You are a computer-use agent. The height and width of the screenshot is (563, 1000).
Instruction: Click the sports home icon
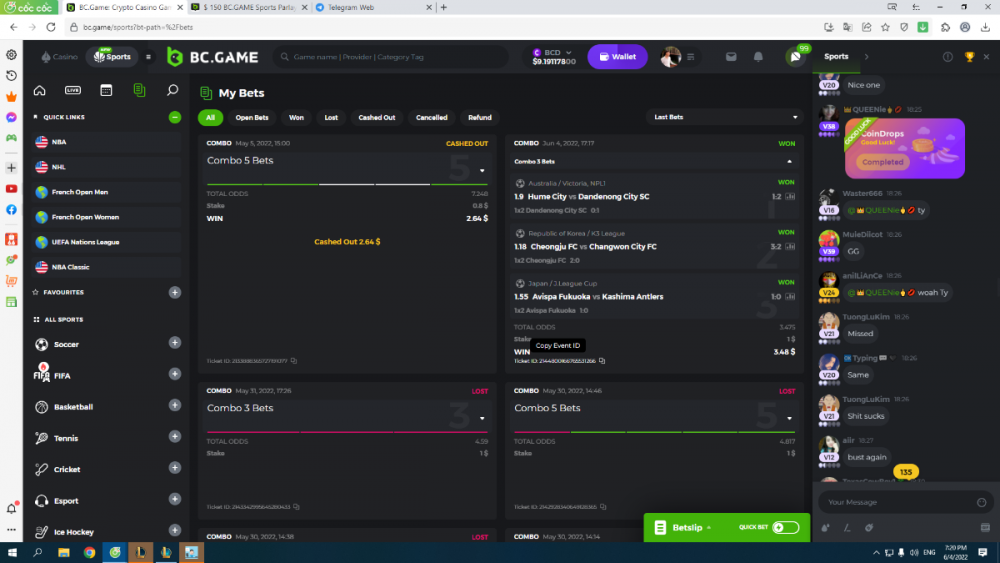[40, 90]
